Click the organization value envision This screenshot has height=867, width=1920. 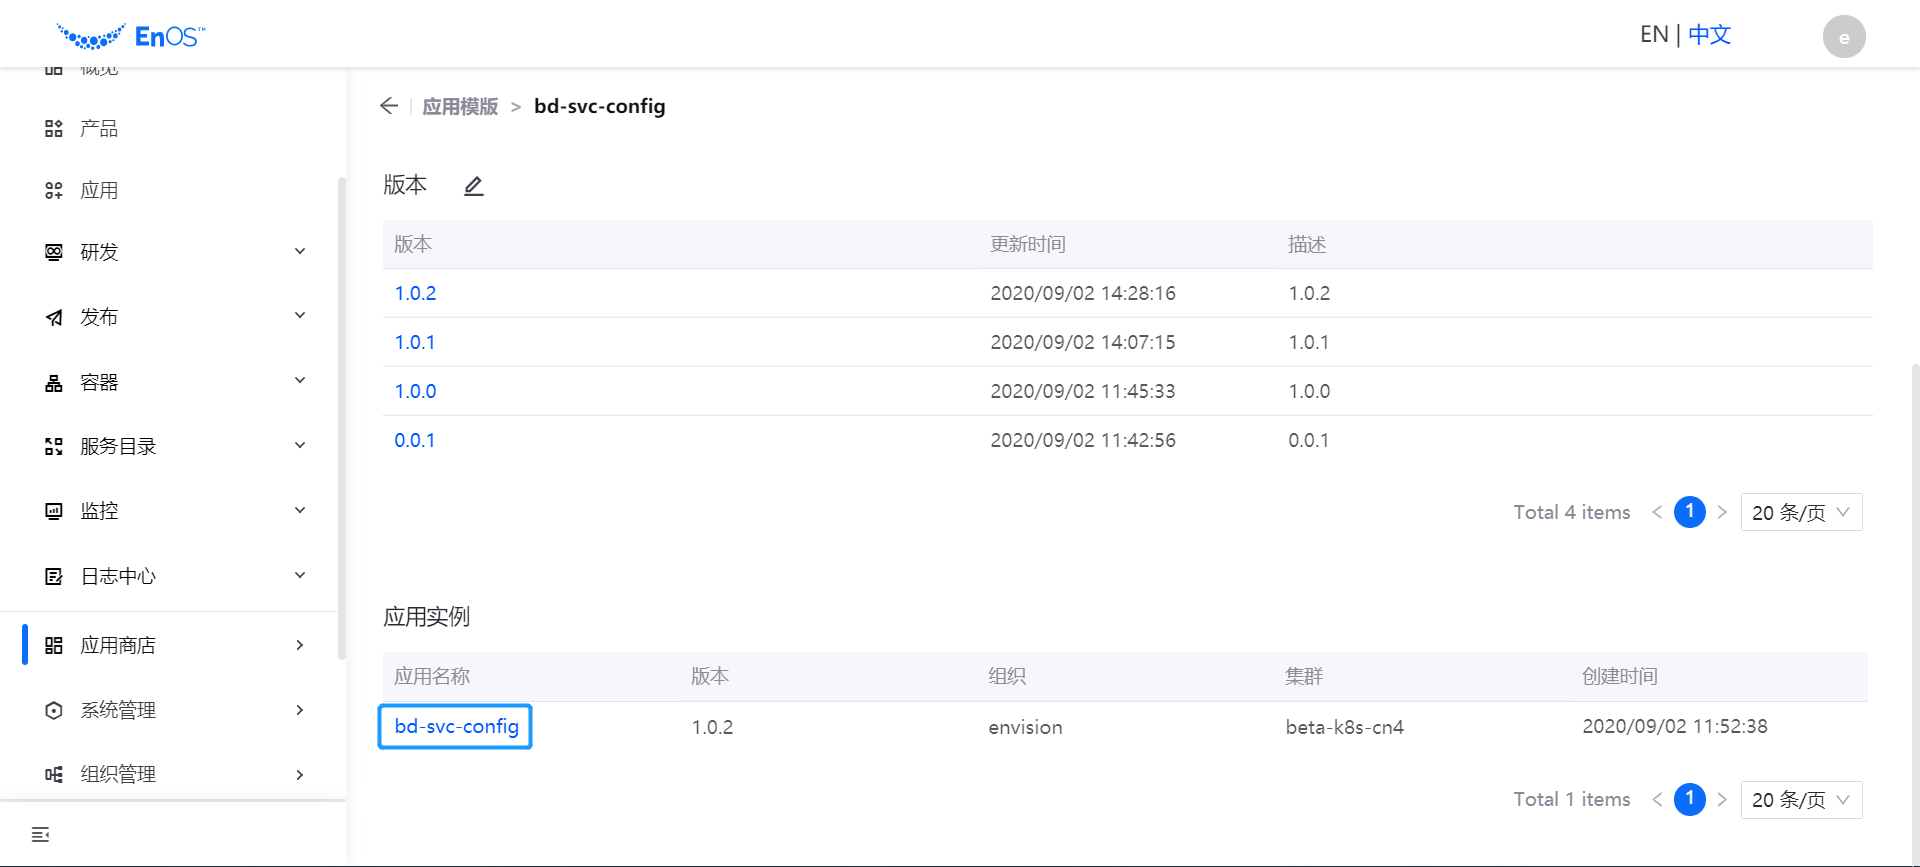1025,727
